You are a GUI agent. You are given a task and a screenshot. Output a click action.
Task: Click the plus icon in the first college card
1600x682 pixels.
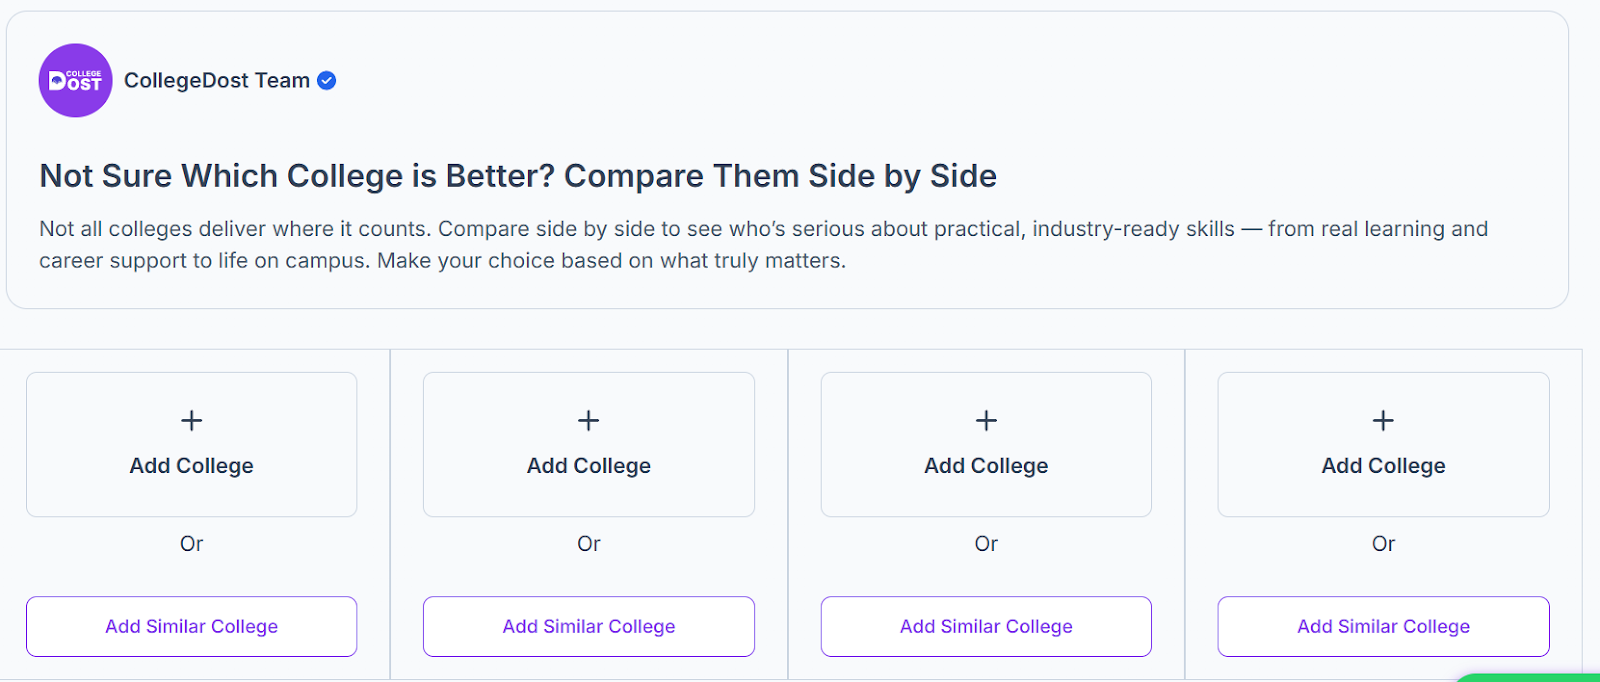[x=191, y=421]
